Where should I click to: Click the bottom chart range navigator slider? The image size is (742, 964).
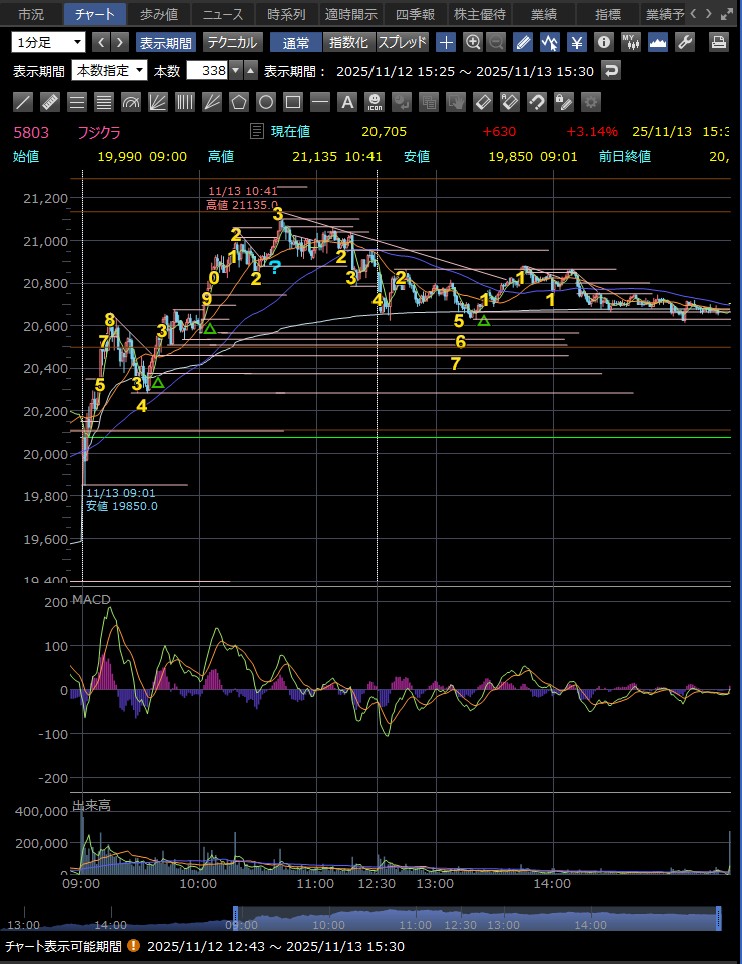[476, 919]
